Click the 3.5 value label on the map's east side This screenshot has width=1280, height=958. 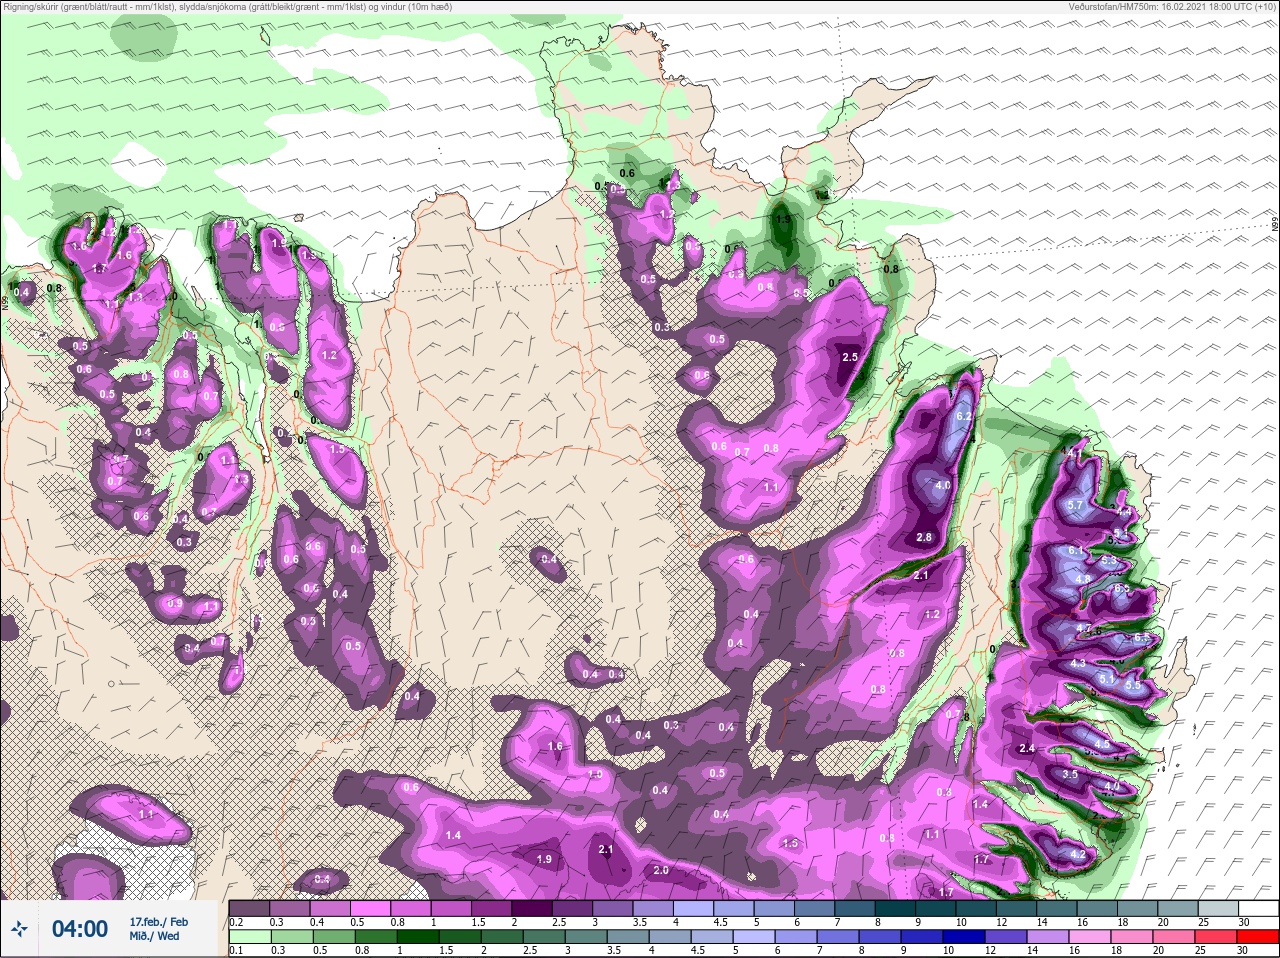pyautogui.click(x=1070, y=774)
